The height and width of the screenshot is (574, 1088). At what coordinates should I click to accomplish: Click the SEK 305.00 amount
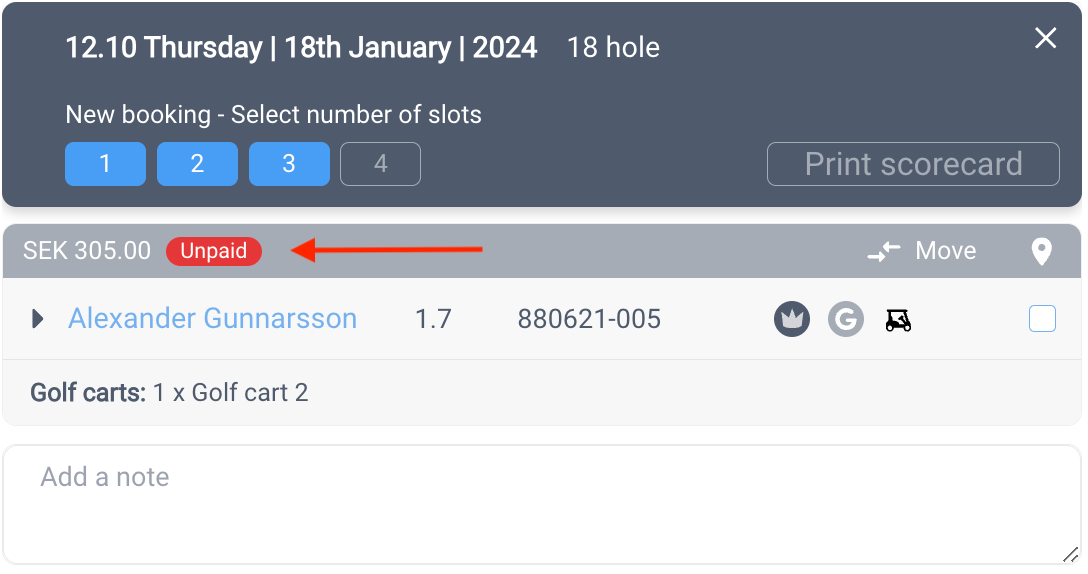[x=87, y=251]
